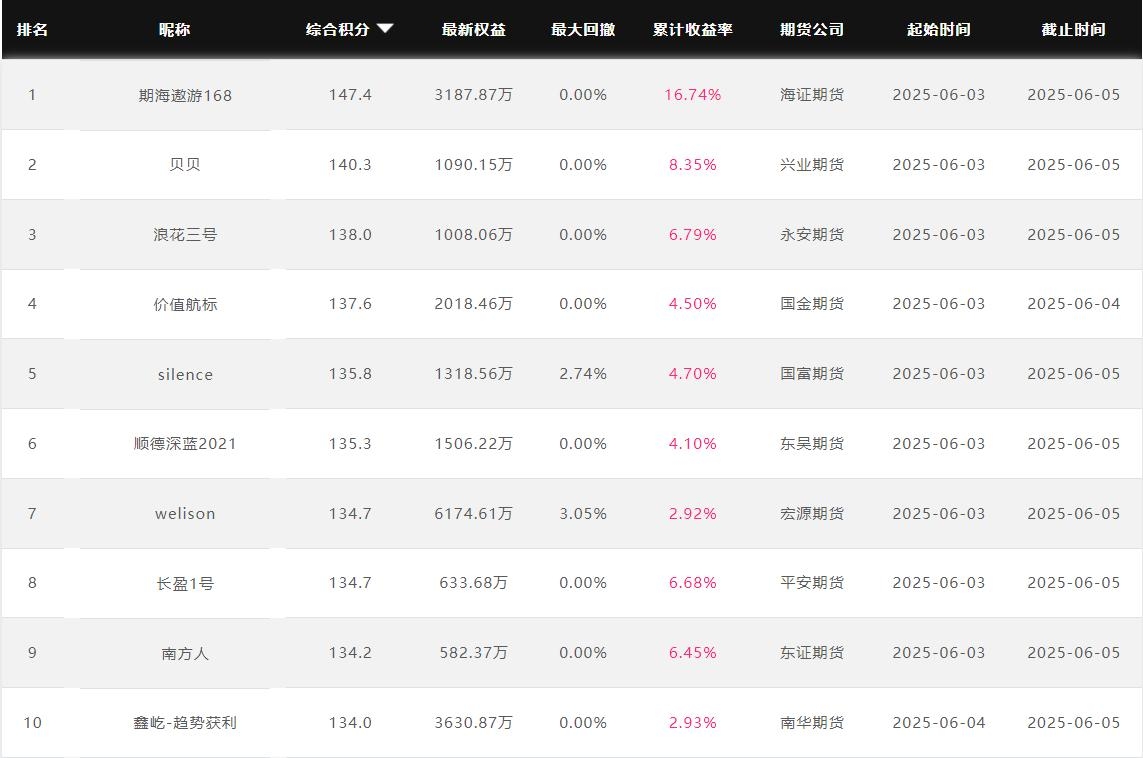Click the score 138.0

(350, 235)
